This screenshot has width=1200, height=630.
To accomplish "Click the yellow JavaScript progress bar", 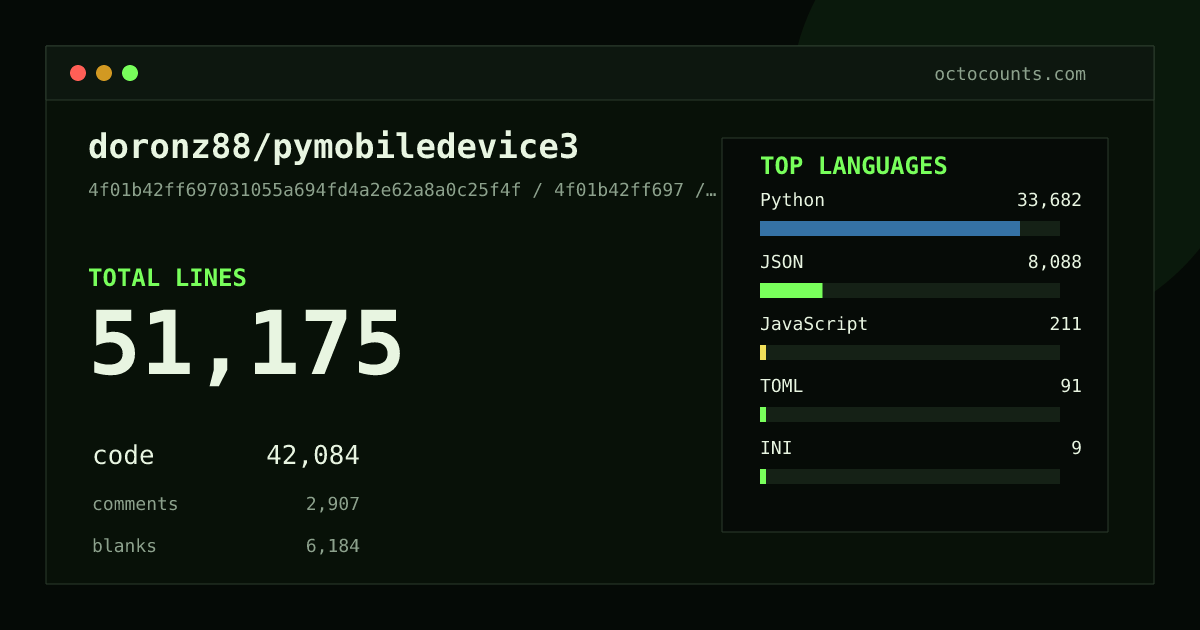I will (763, 352).
